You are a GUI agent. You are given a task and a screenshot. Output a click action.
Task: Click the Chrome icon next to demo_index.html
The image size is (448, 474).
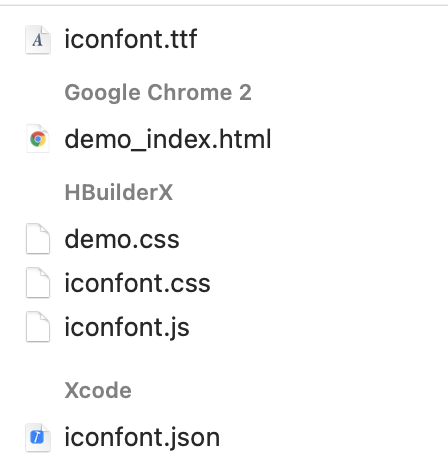coord(38,139)
